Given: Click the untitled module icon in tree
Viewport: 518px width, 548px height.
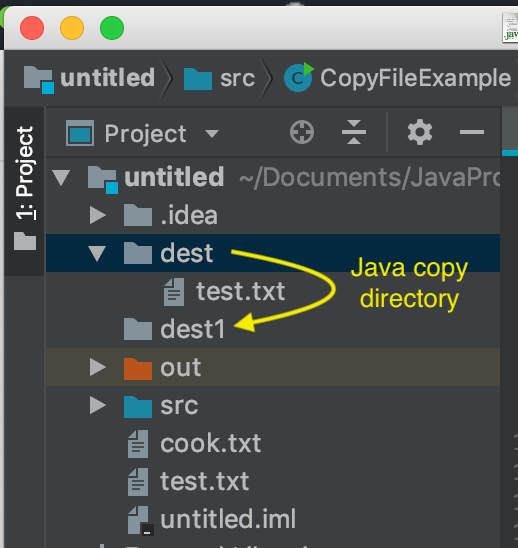Looking at the screenshot, I should 103,180.
